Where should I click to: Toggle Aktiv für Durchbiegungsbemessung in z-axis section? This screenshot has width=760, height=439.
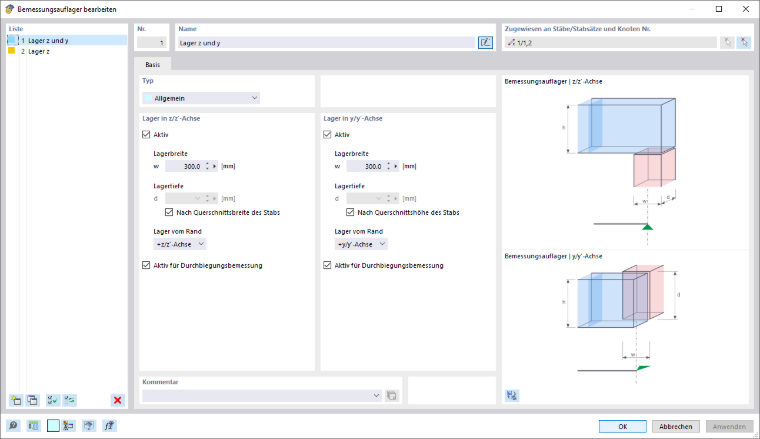(x=146, y=265)
